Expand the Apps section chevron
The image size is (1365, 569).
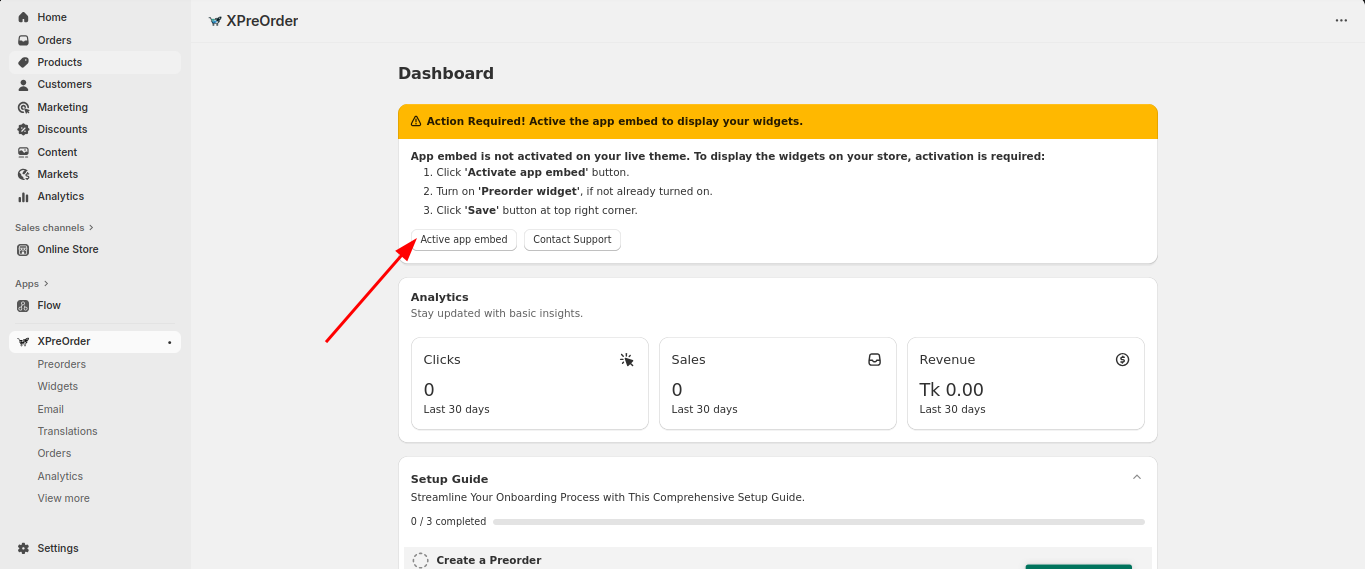point(46,284)
